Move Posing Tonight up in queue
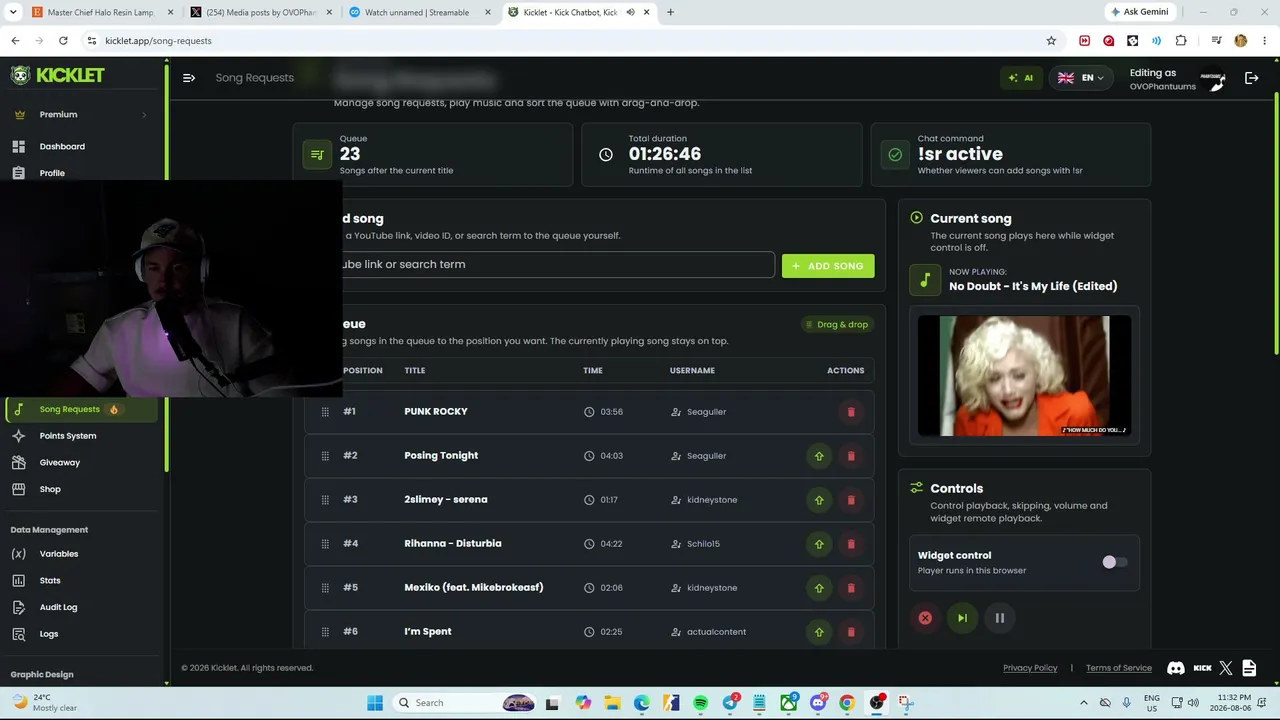Image resolution: width=1280 pixels, height=720 pixels. tap(819, 456)
